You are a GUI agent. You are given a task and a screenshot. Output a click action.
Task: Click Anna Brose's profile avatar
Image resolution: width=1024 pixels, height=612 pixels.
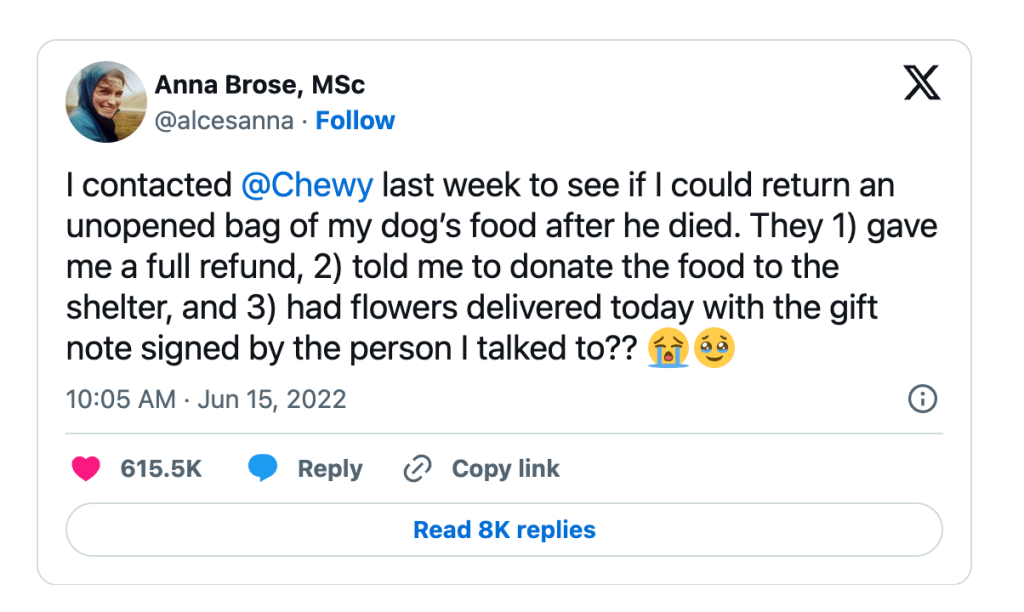click(105, 101)
